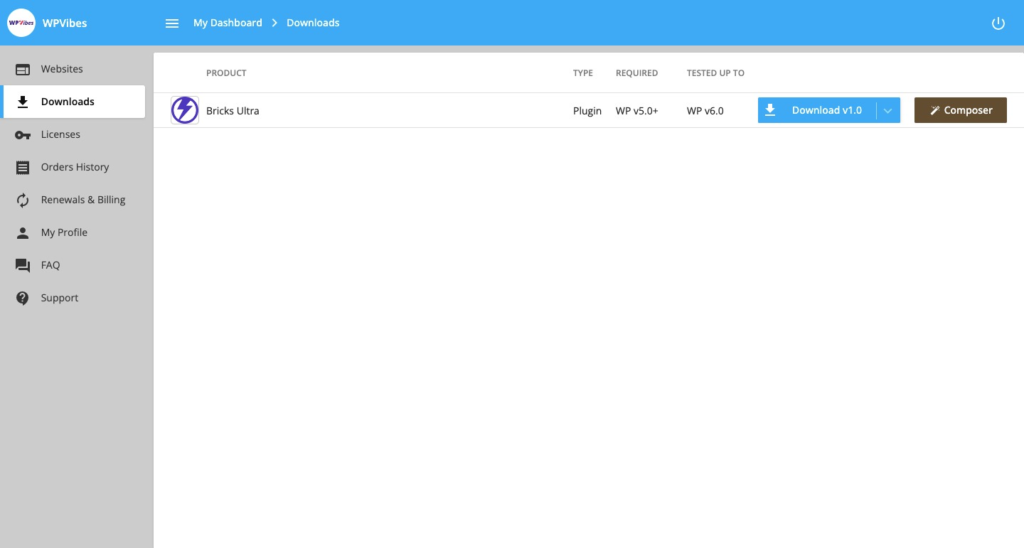
Task: Click the My Profile person icon
Action: point(23,233)
